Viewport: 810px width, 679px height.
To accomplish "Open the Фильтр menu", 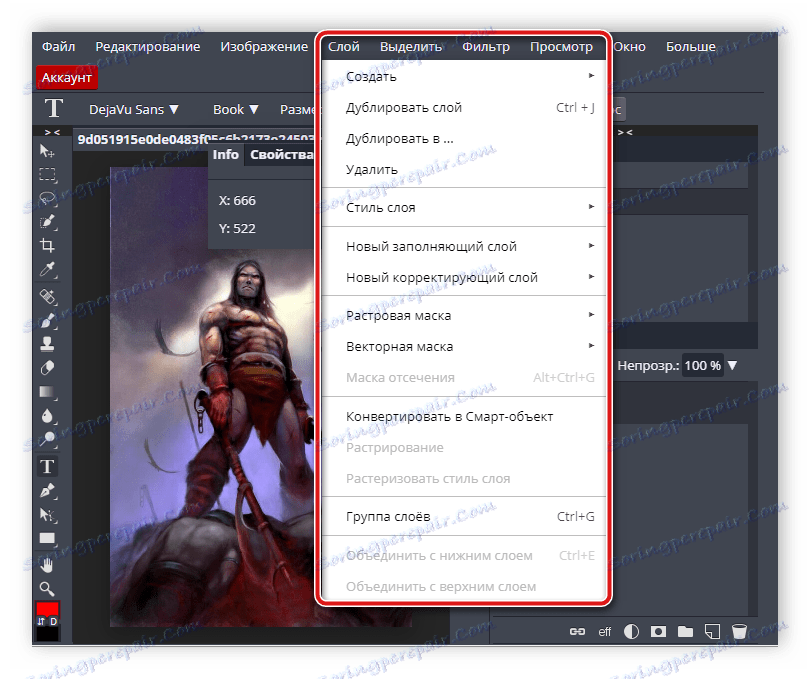I will point(486,47).
